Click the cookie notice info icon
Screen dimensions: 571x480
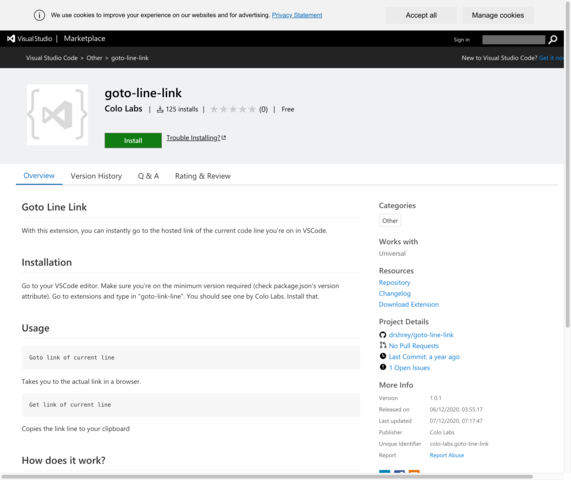[x=39, y=15]
